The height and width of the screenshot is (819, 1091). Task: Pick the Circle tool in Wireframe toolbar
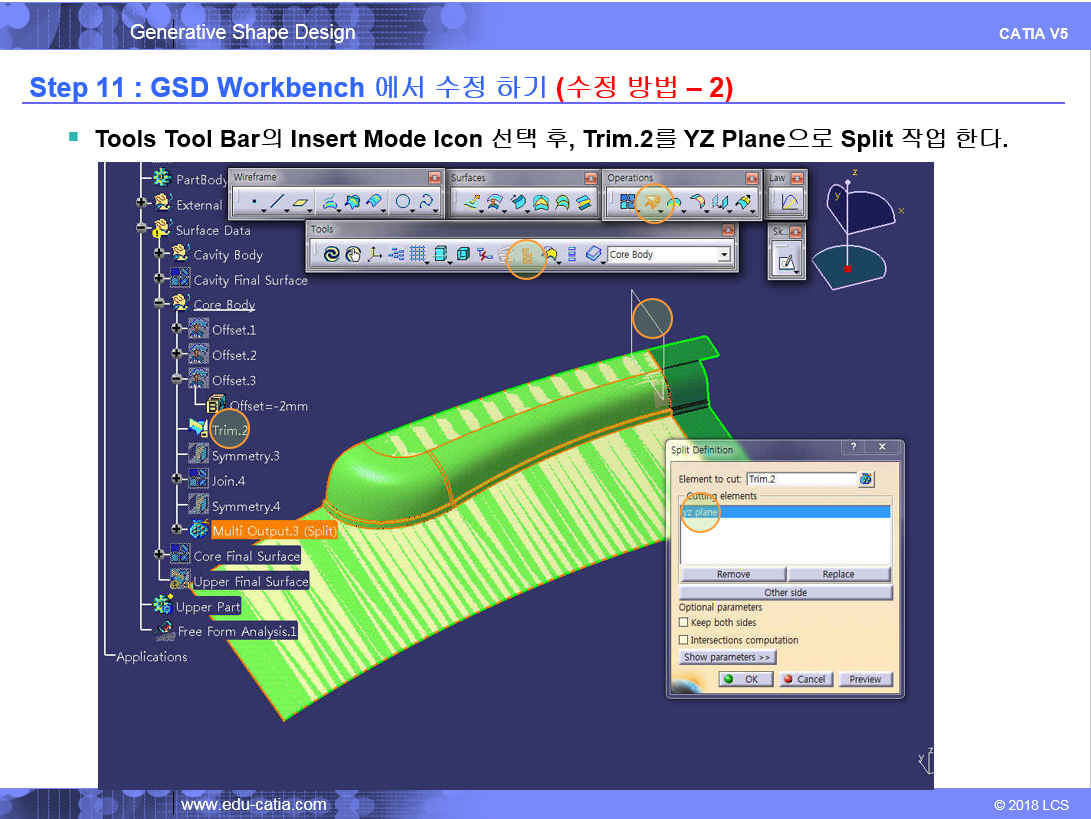pyautogui.click(x=403, y=203)
